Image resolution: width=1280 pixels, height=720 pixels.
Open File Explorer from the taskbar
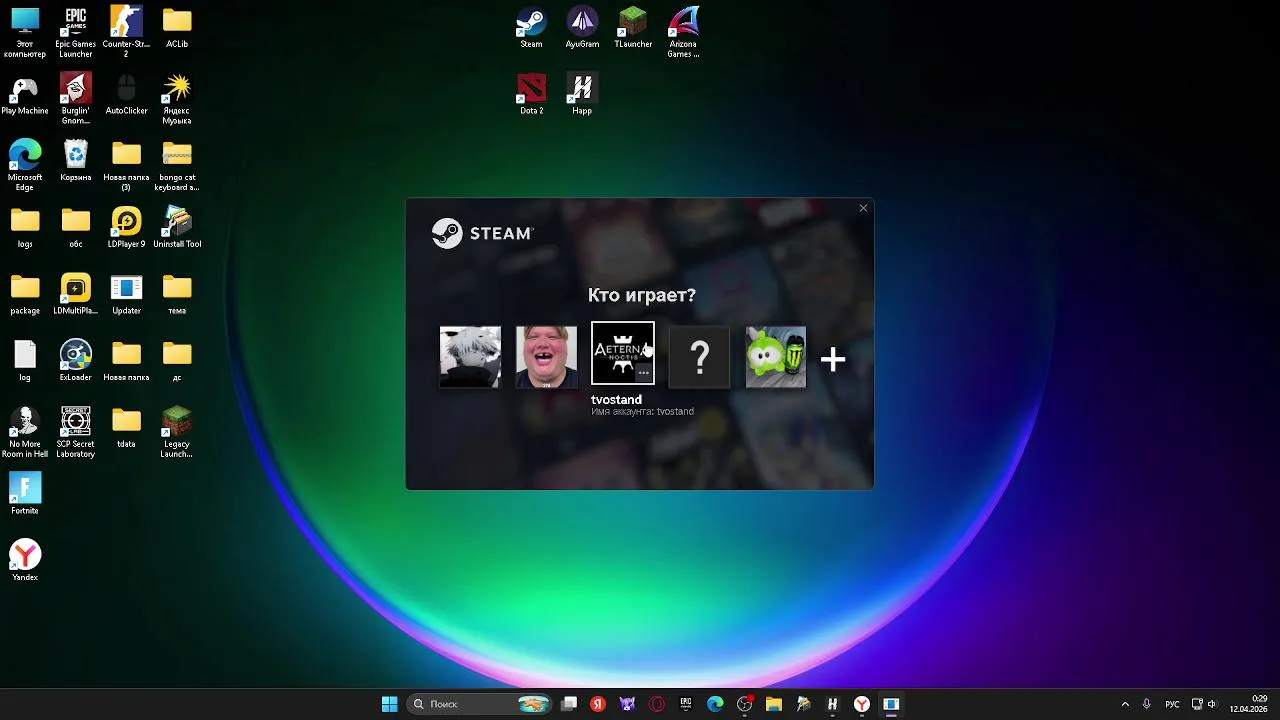click(x=774, y=704)
